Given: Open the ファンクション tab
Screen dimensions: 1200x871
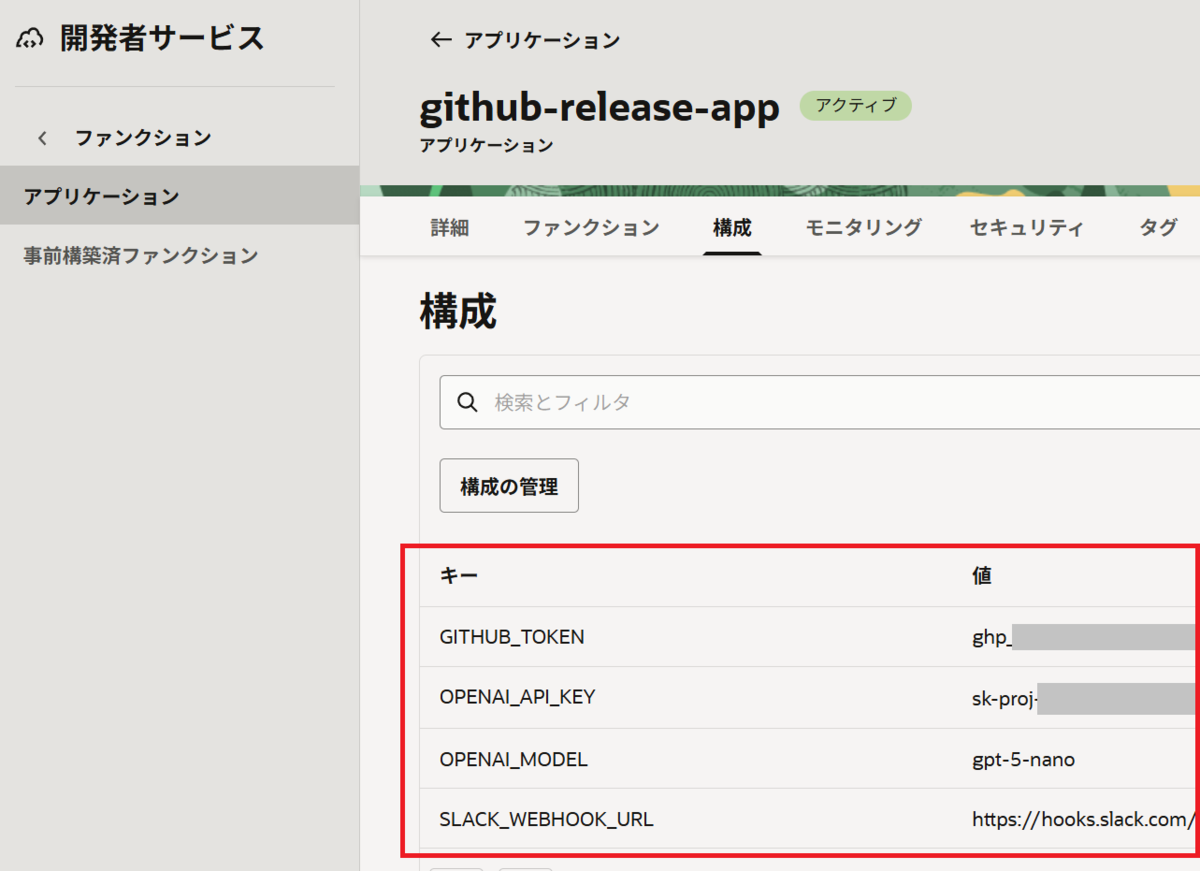Looking at the screenshot, I should 590,227.
